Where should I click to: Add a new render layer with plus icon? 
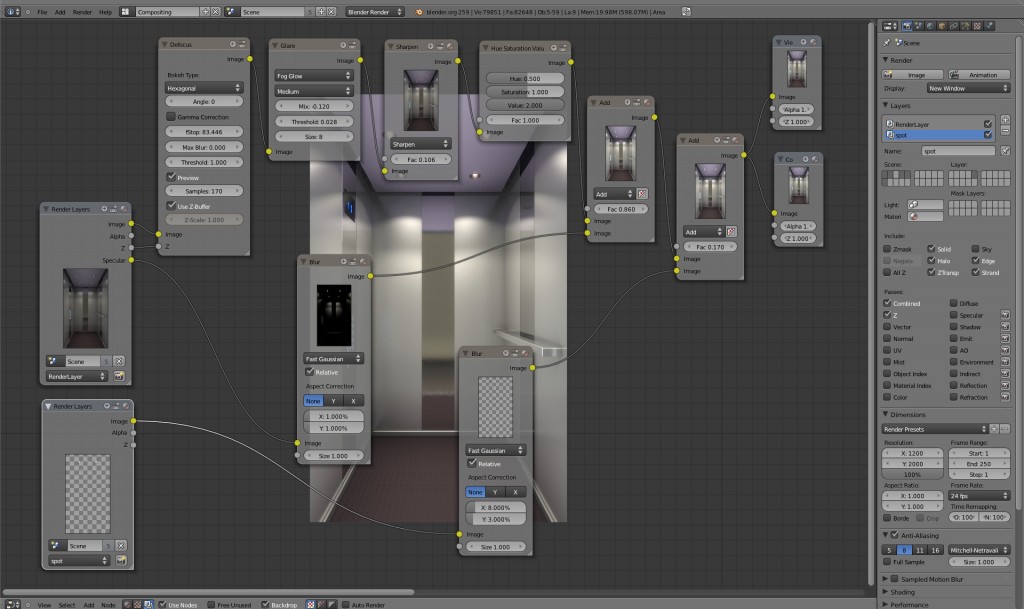click(x=1005, y=120)
